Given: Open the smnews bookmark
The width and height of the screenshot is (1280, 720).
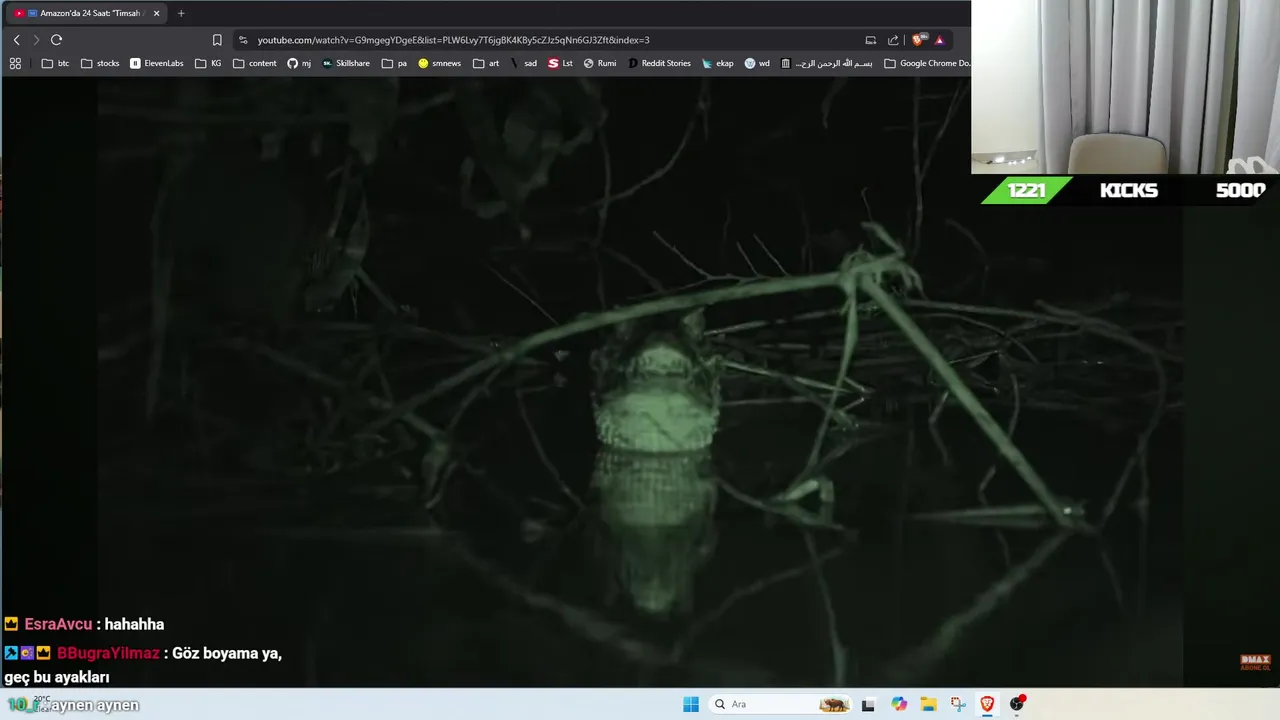Looking at the screenshot, I should tap(440, 63).
